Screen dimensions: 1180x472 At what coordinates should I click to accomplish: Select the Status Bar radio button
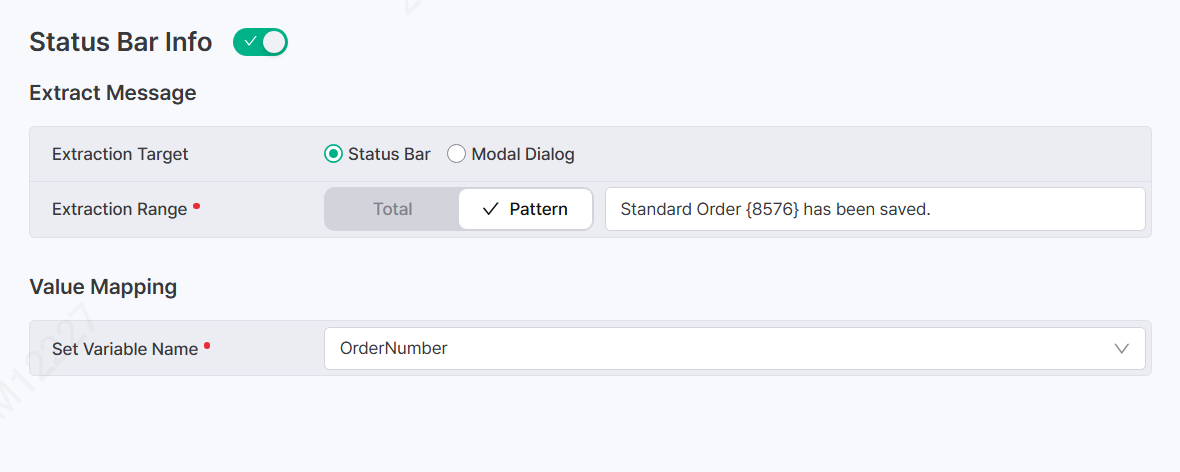[333, 154]
